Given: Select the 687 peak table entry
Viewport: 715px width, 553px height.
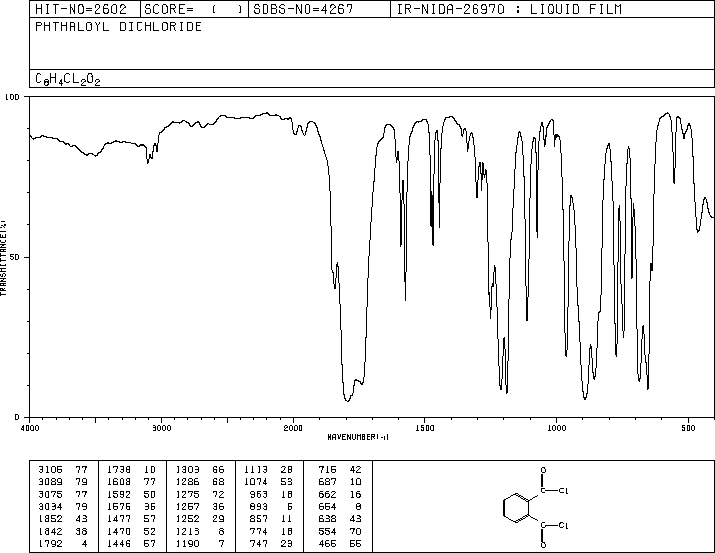Looking at the screenshot, I should pos(340,481).
